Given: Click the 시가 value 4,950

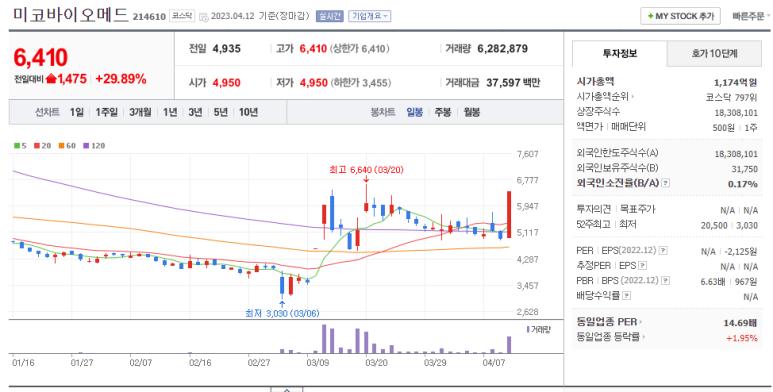Looking at the screenshot, I should point(227,82).
